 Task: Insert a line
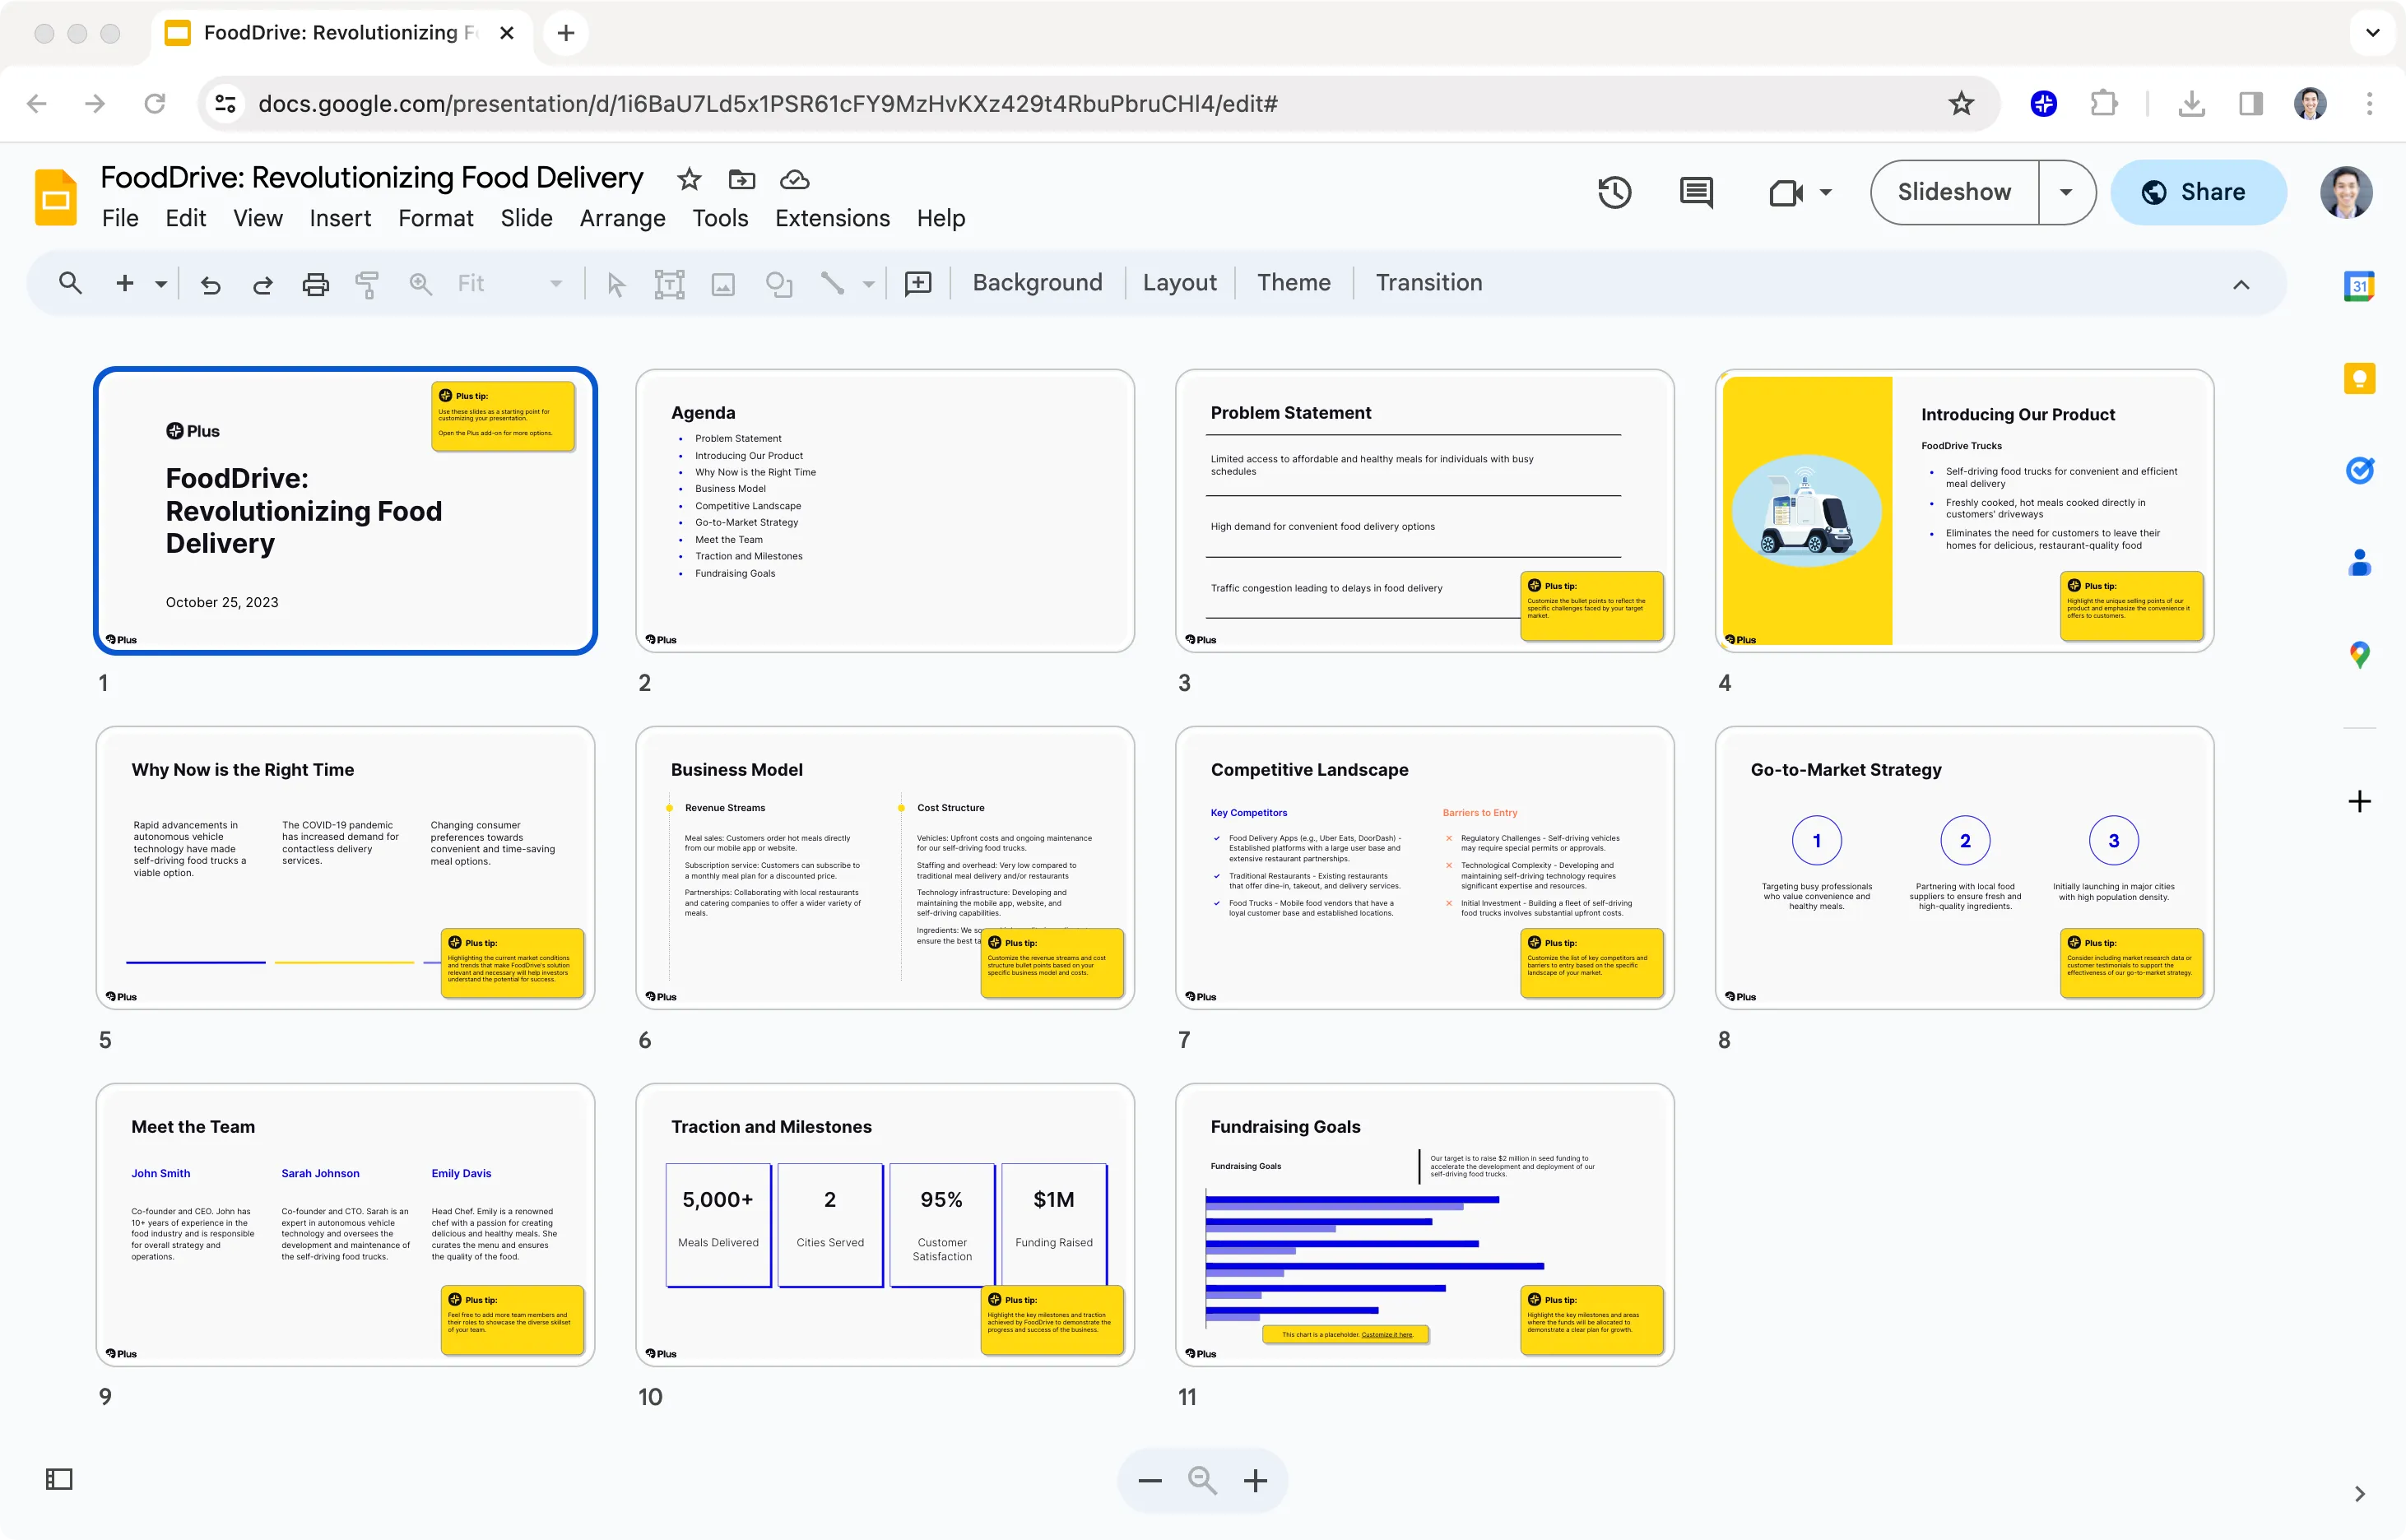click(833, 283)
